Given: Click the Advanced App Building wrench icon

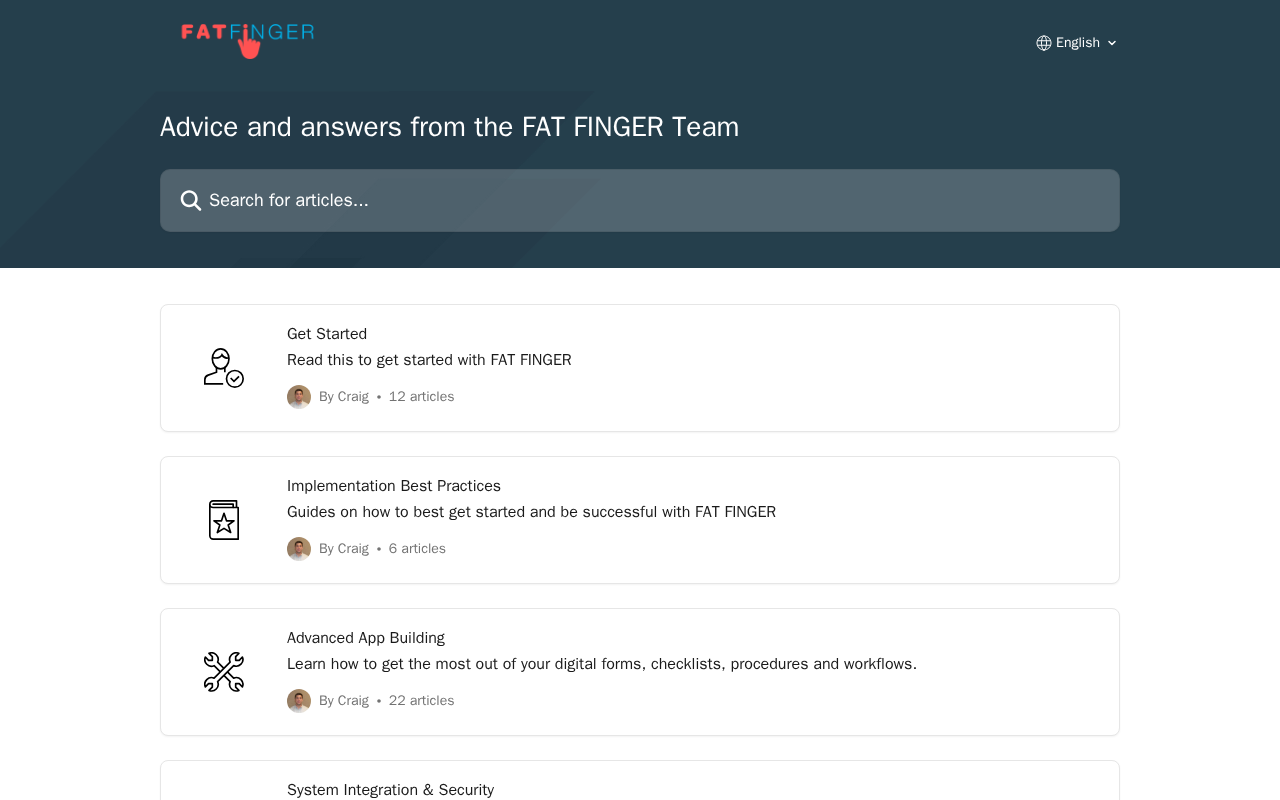Looking at the screenshot, I should click(x=224, y=672).
